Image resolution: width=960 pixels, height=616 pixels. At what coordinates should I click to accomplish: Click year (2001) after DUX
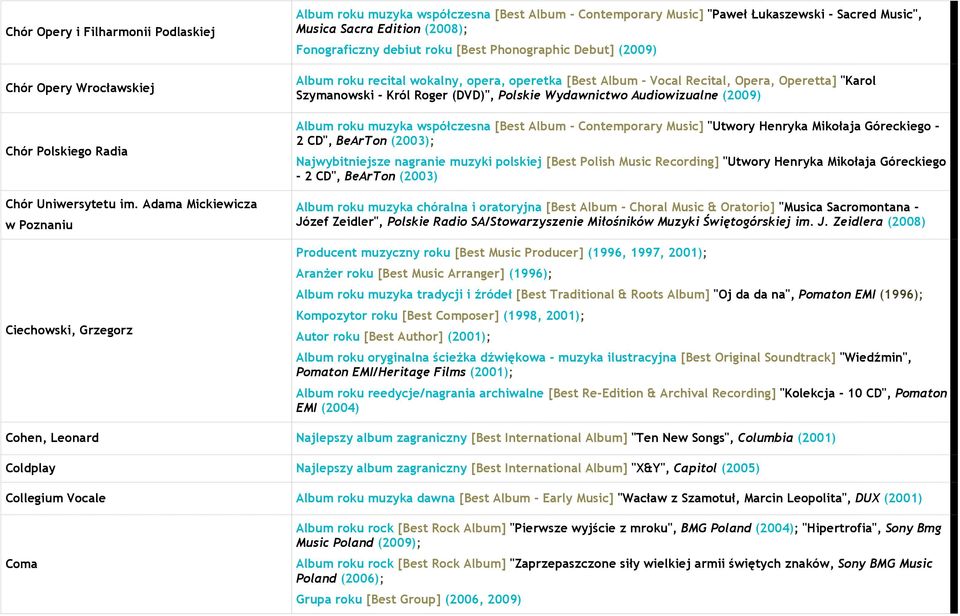pyautogui.click(x=903, y=498)
